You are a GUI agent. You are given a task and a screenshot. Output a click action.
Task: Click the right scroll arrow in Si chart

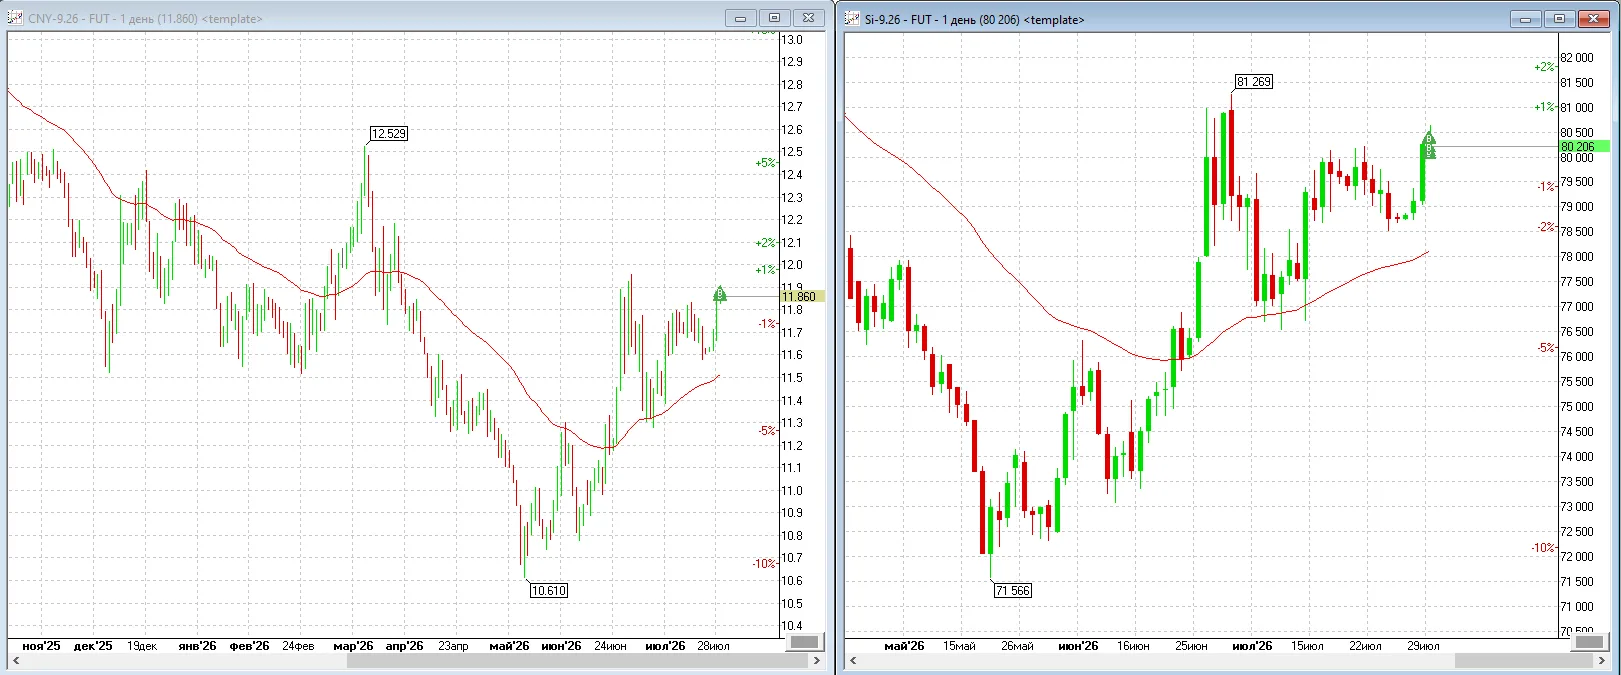[1603, 661]
